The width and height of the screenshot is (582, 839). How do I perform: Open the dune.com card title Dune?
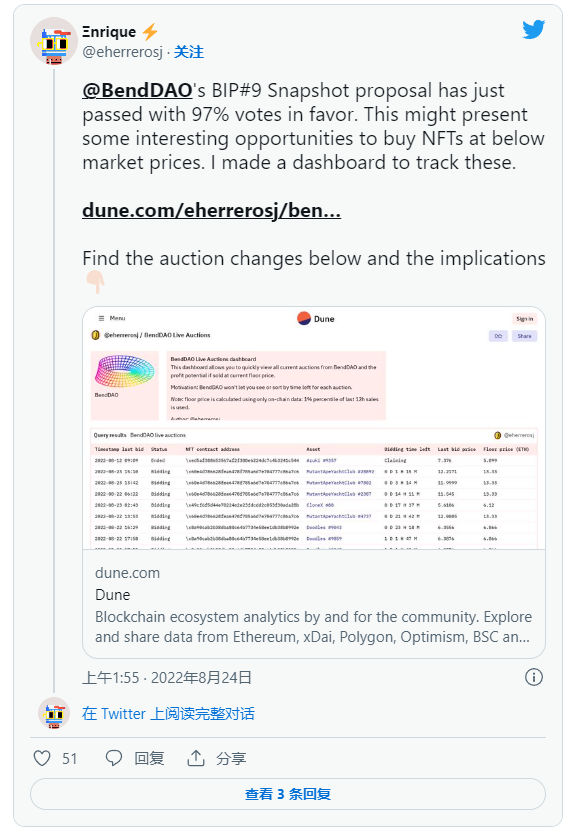112,595
